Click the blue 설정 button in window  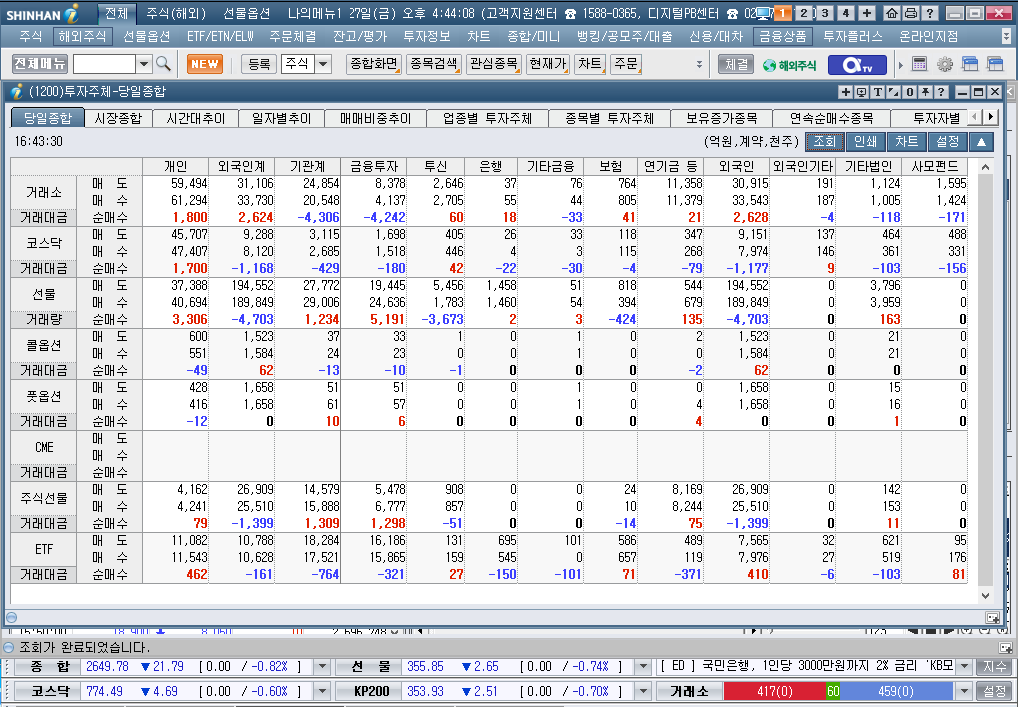coord(948,142)
